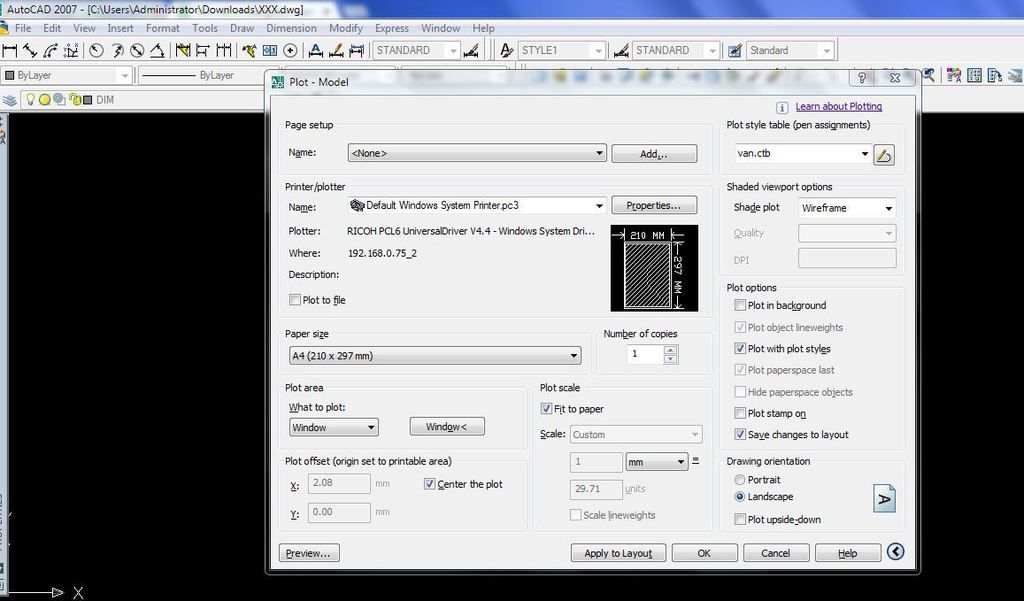
Task: Open plot style table van.ctb dropdown
Action: tap(803, 154)
